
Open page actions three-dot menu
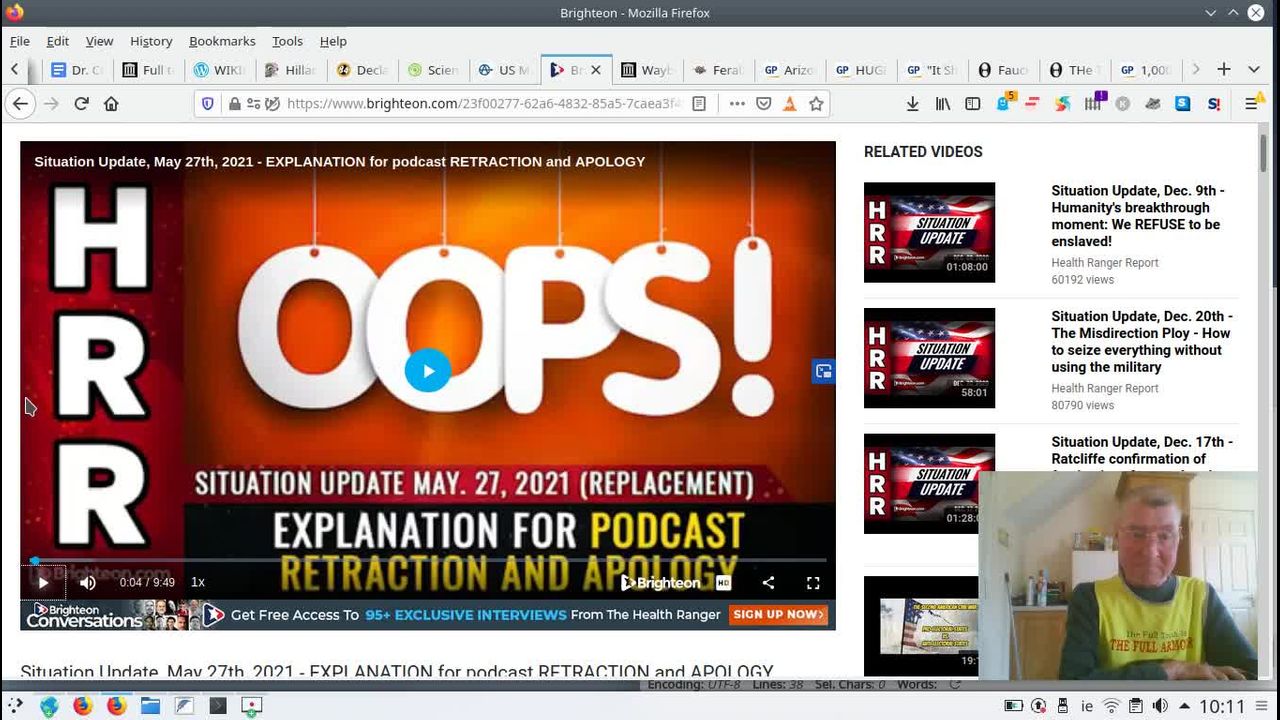tap(737, 104)
